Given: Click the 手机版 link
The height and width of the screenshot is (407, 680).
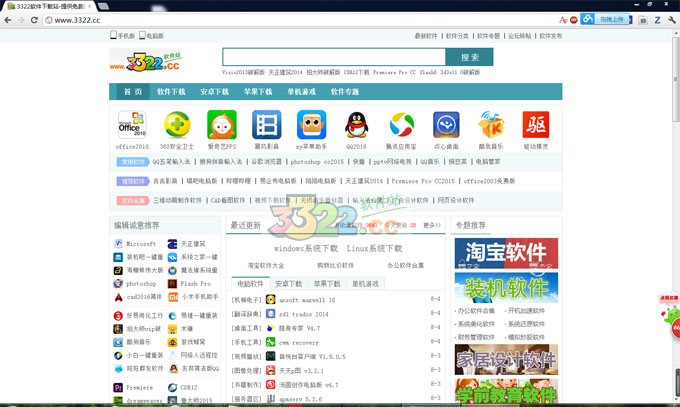Looking at the screenshot, I should point(123,36).
